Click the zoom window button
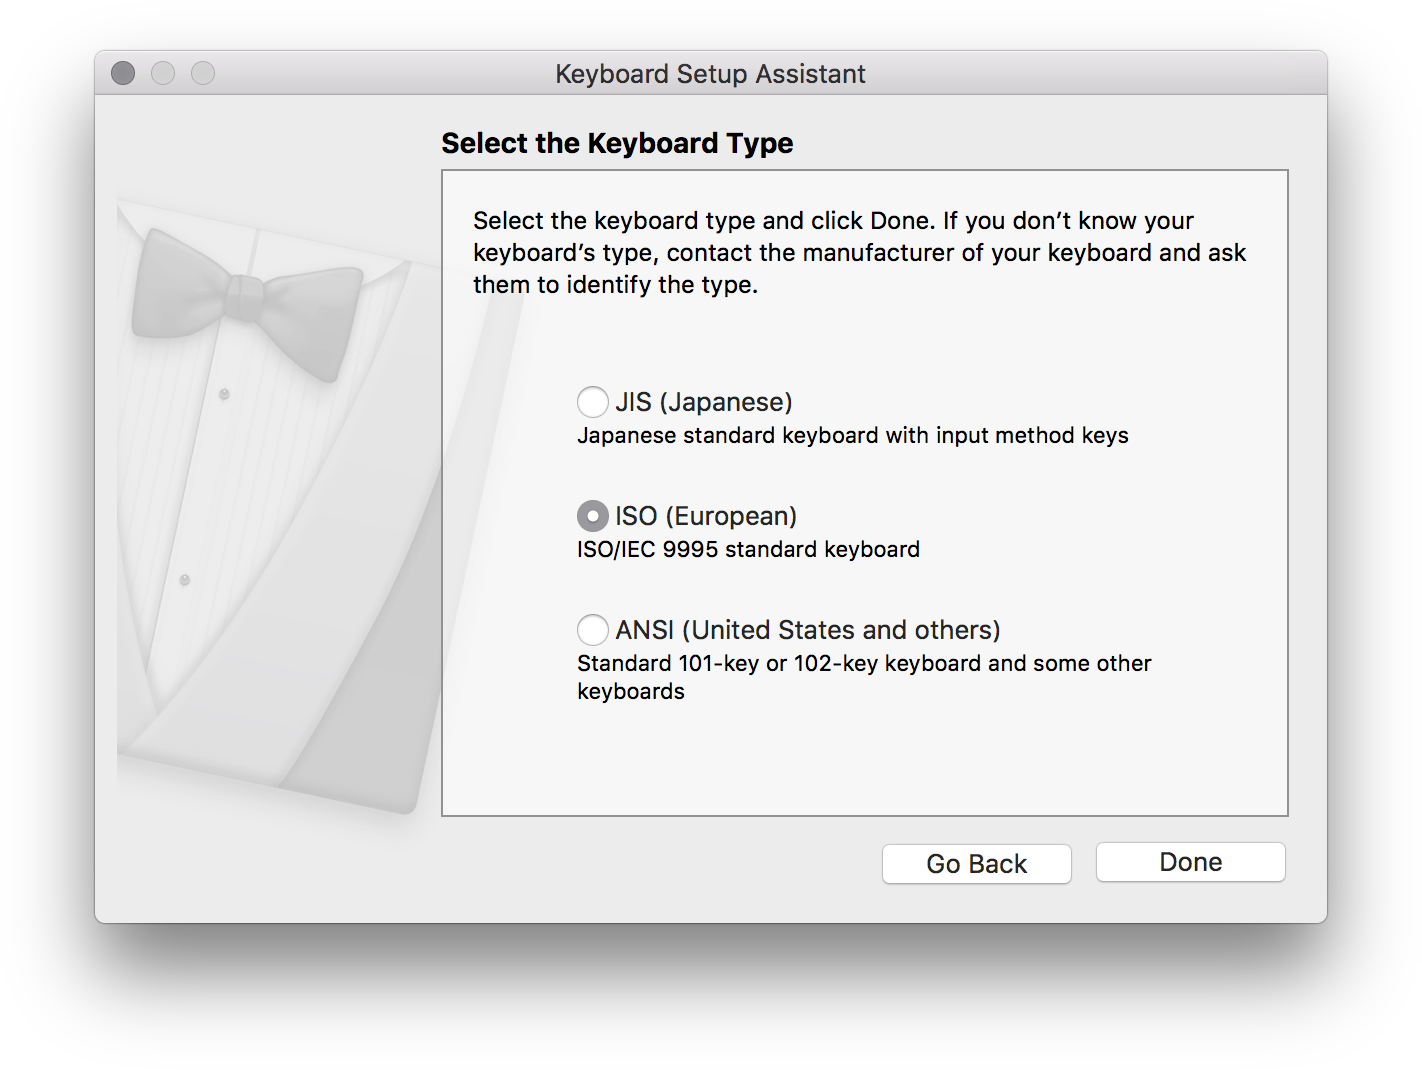This screenshot has height=1070, width=1422. tap(203, 74)
